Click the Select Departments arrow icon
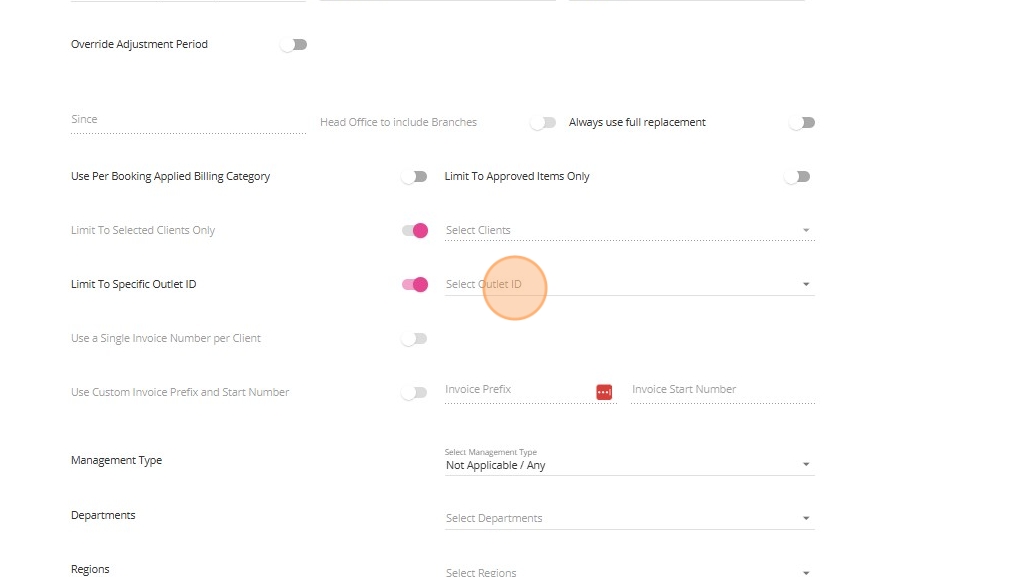 point(806,518)
